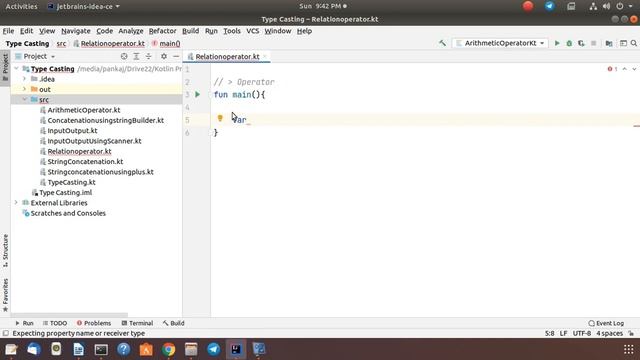Collapse the src folder
Screen dimensions: 640x360
pos(24,99)
